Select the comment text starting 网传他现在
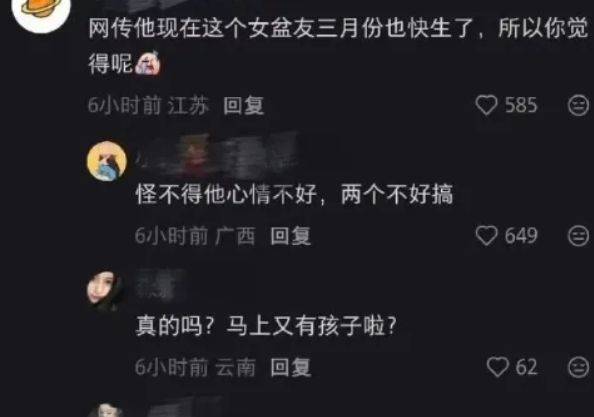 [x=338, y=45]
